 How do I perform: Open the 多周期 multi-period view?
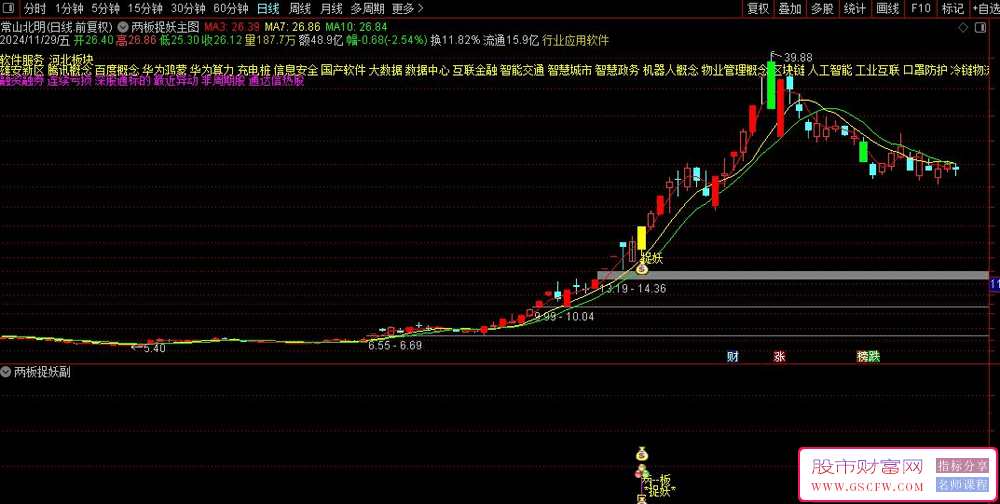pyautogui.click(x=367, y=9)
